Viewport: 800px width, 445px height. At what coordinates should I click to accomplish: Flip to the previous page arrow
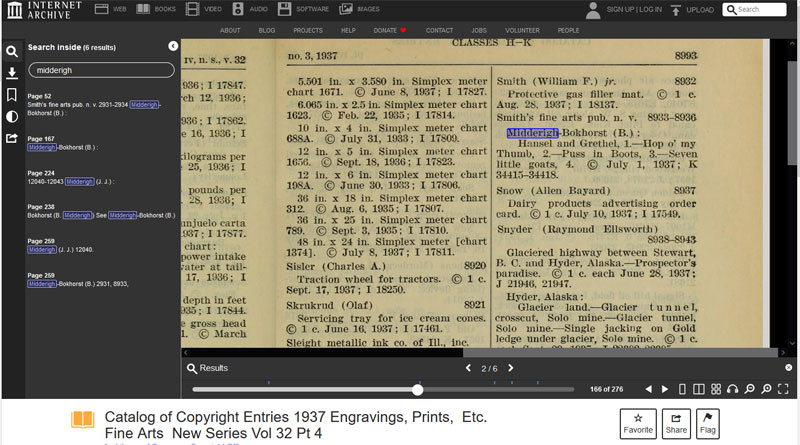648,389
